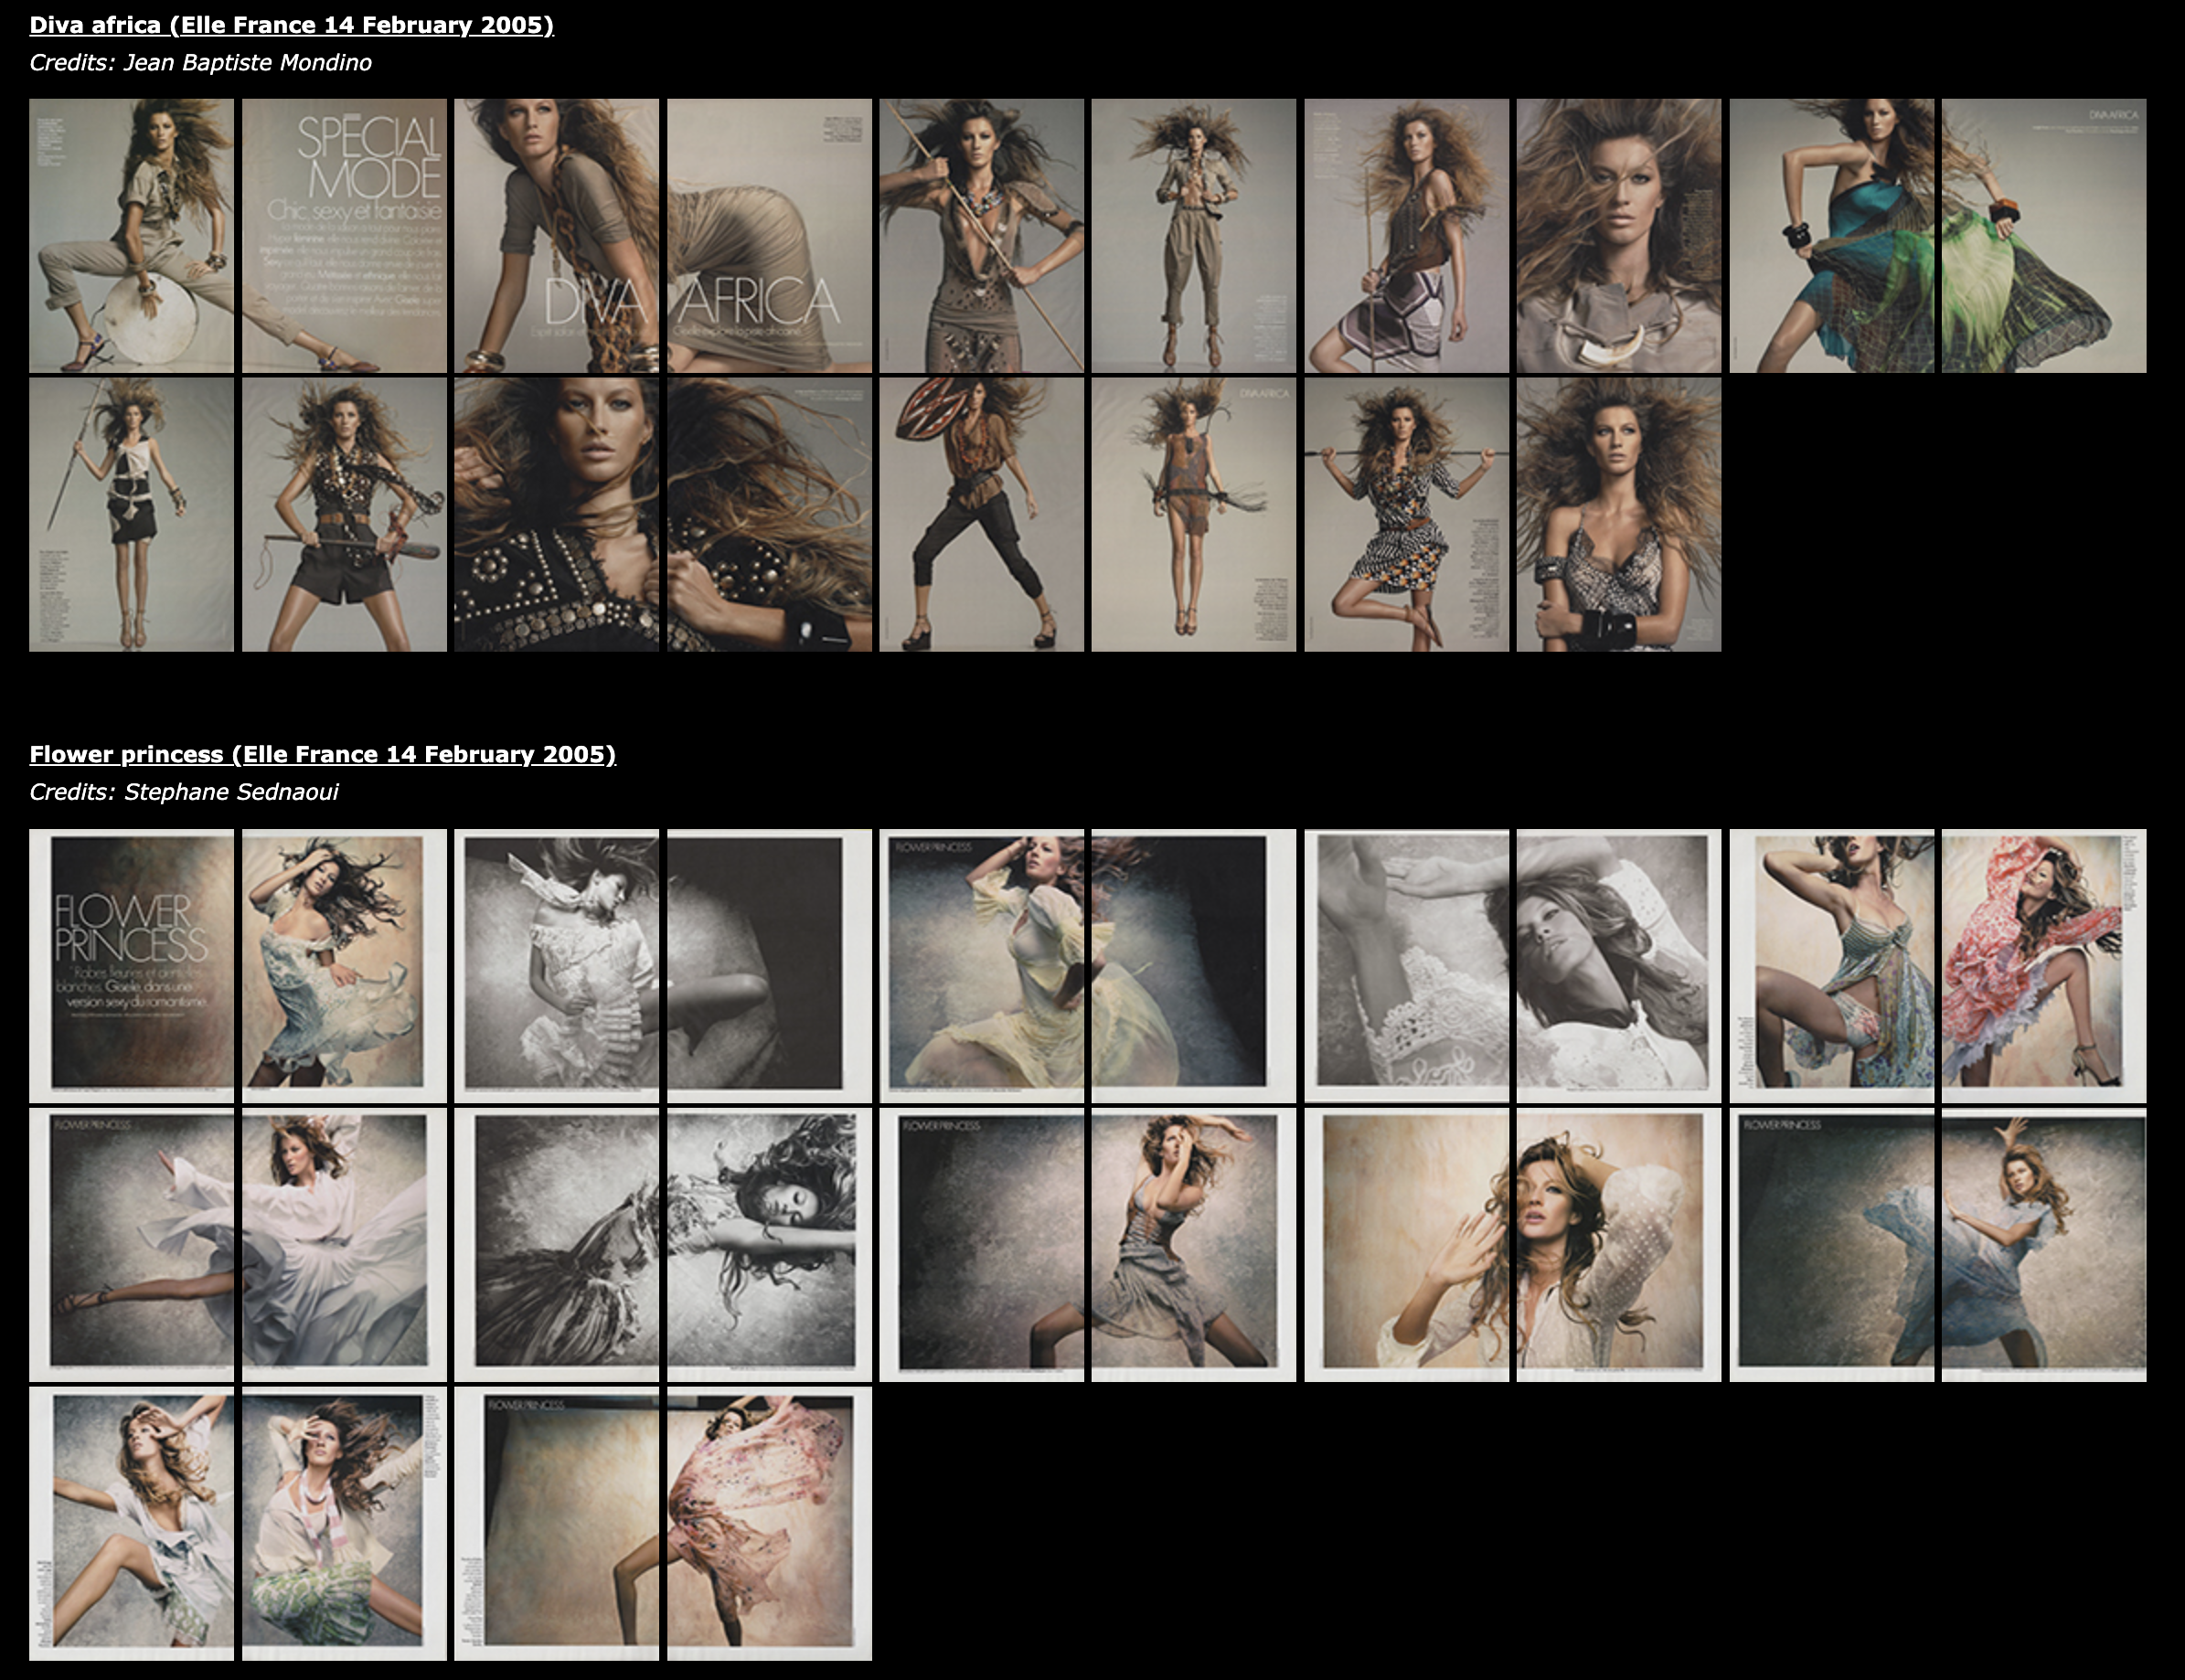This screenshot has height=1680, width=2185.
Task: Open the white sheer polka-dot blouse thumbnail
Action: click(x=1618, y=1244)
